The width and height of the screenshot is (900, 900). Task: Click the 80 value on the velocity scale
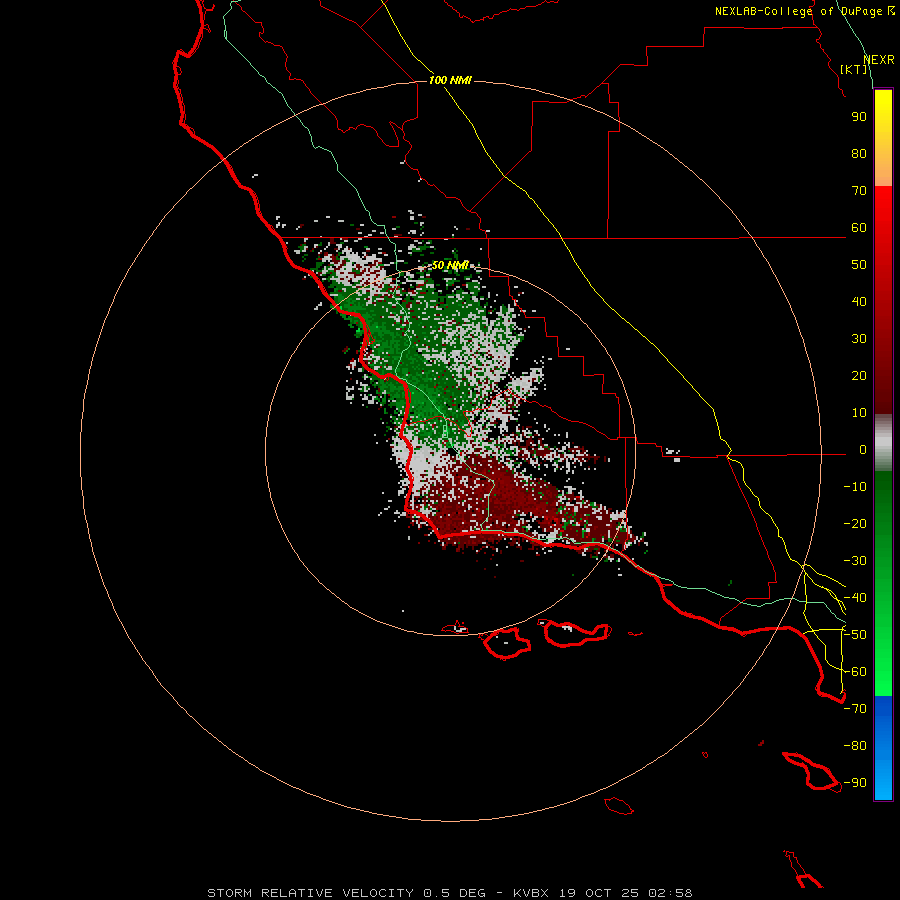pos(859,154)
